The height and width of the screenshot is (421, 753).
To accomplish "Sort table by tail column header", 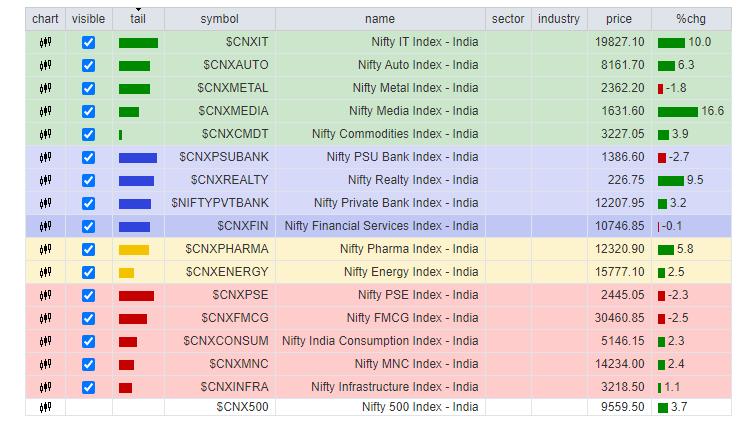I will 138,19.
